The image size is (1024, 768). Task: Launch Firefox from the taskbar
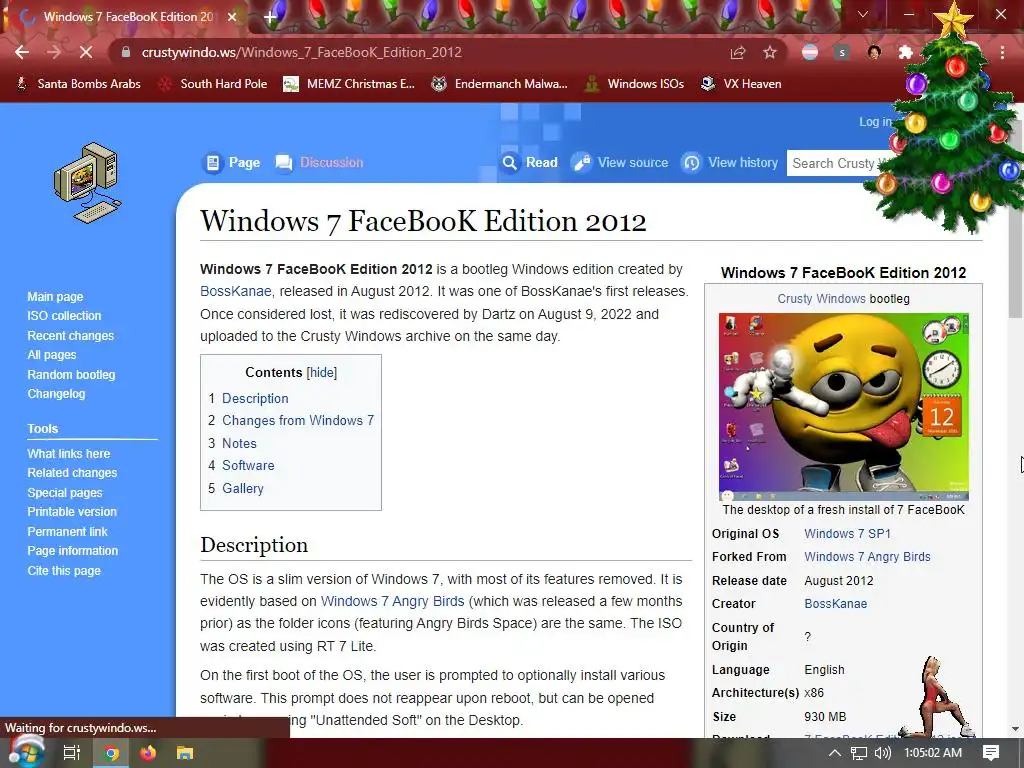[148, 753]
